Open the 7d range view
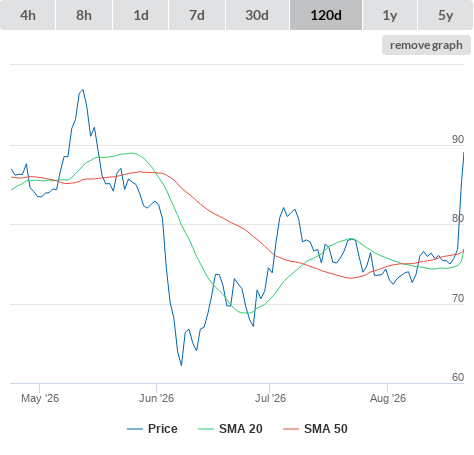 tap(197, 15)
